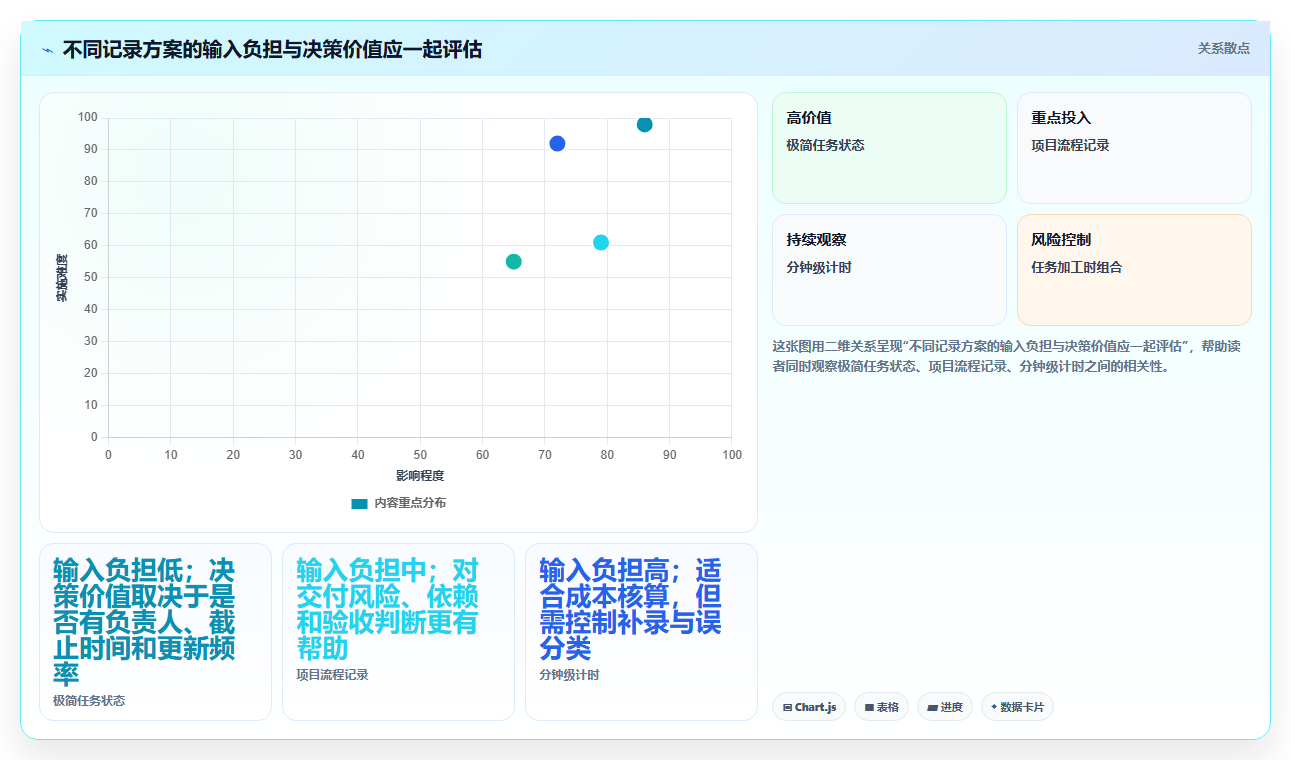The height and width of the screenshot is (760, 1291).
Task: Click the lightning icon beside the title
Action: click(x=47, y=50)
